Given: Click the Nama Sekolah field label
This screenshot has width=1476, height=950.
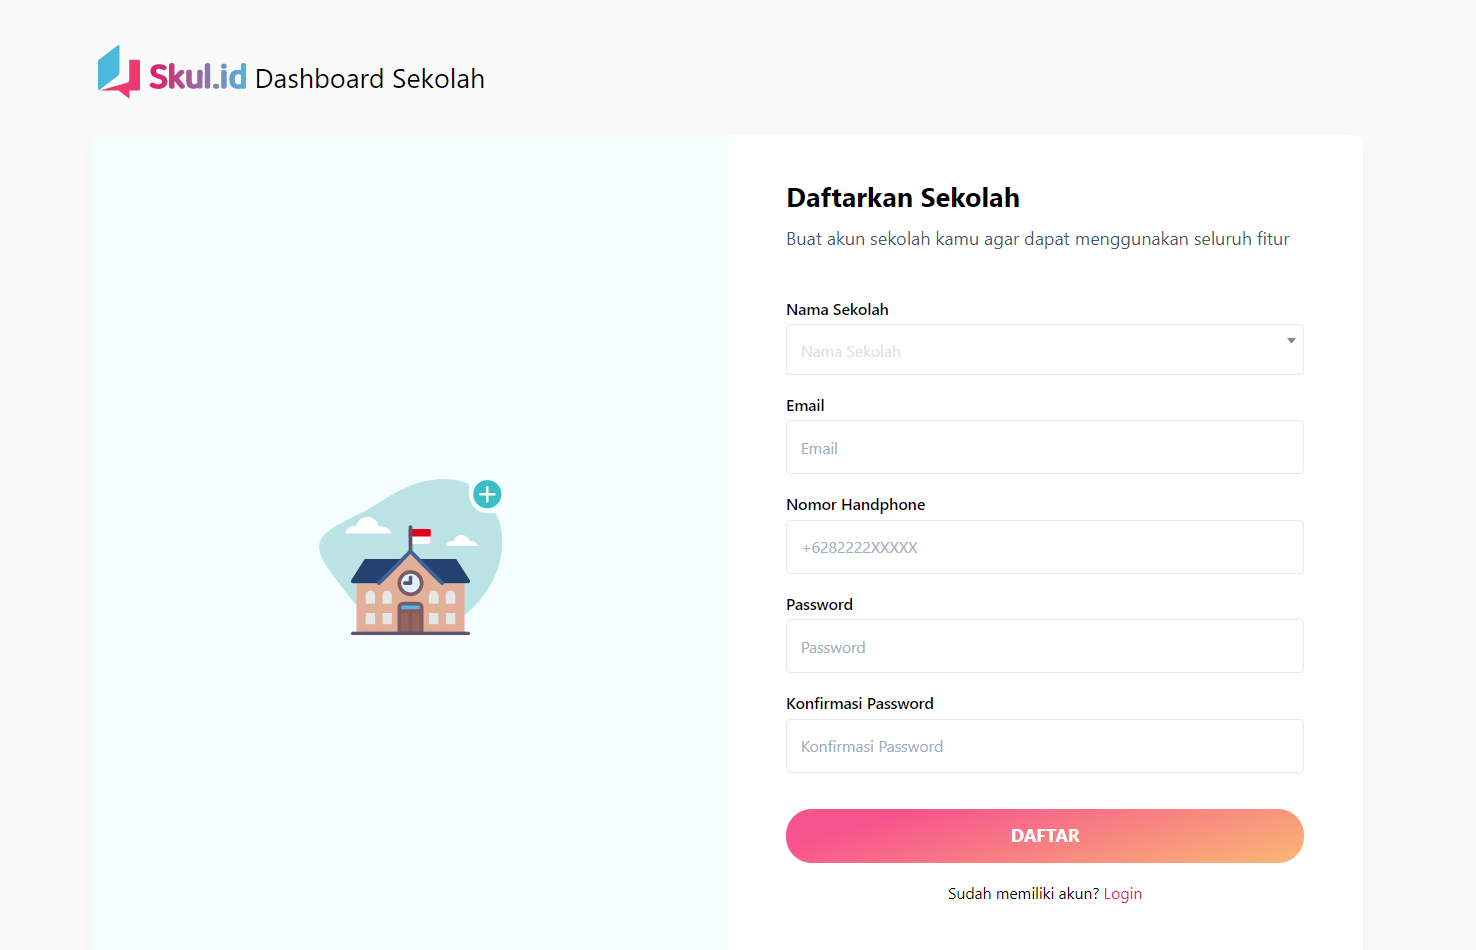Looking at the screenshot, I should (837, 310).
